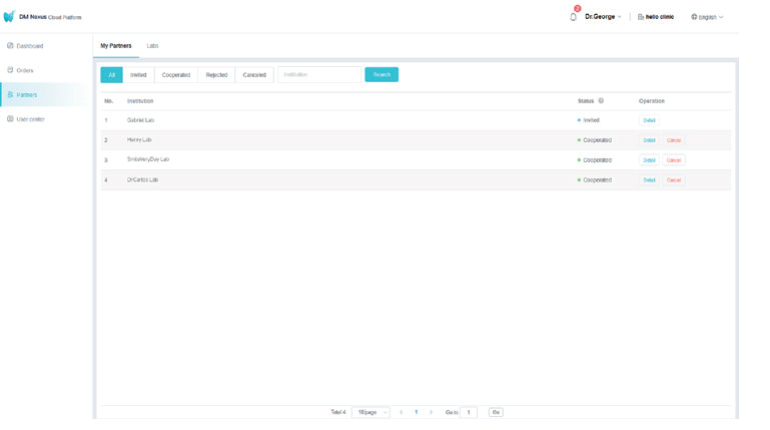Click the DM Nexus logo
This screenshot has height=430, width=770.
(x=10, y=17)
